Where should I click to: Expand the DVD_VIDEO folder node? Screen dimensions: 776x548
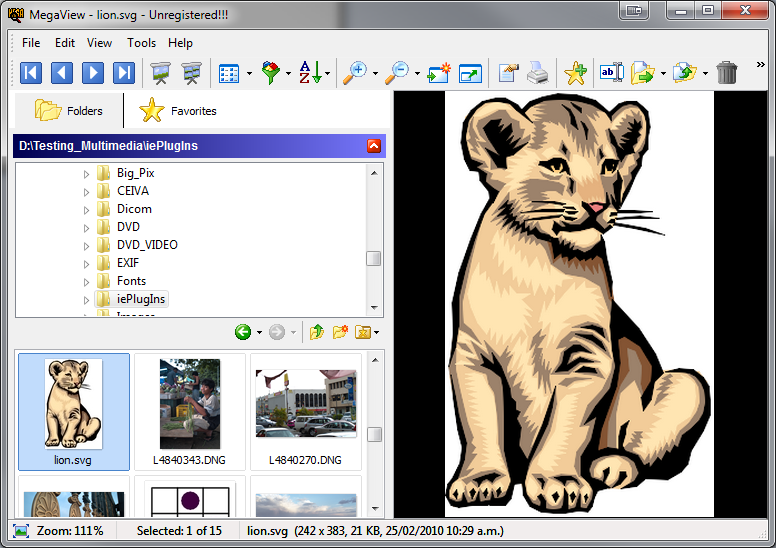pos(86,246)
